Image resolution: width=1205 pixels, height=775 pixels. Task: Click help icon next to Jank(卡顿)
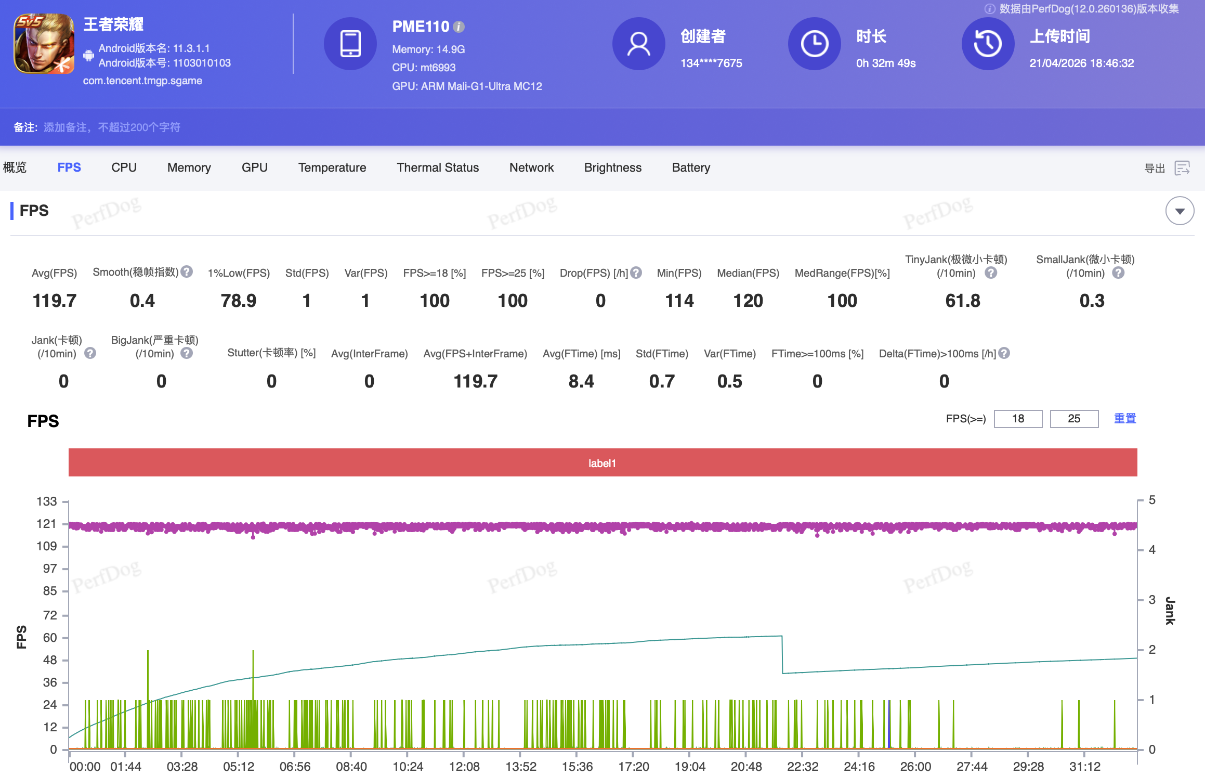click(x=90, y=353)
